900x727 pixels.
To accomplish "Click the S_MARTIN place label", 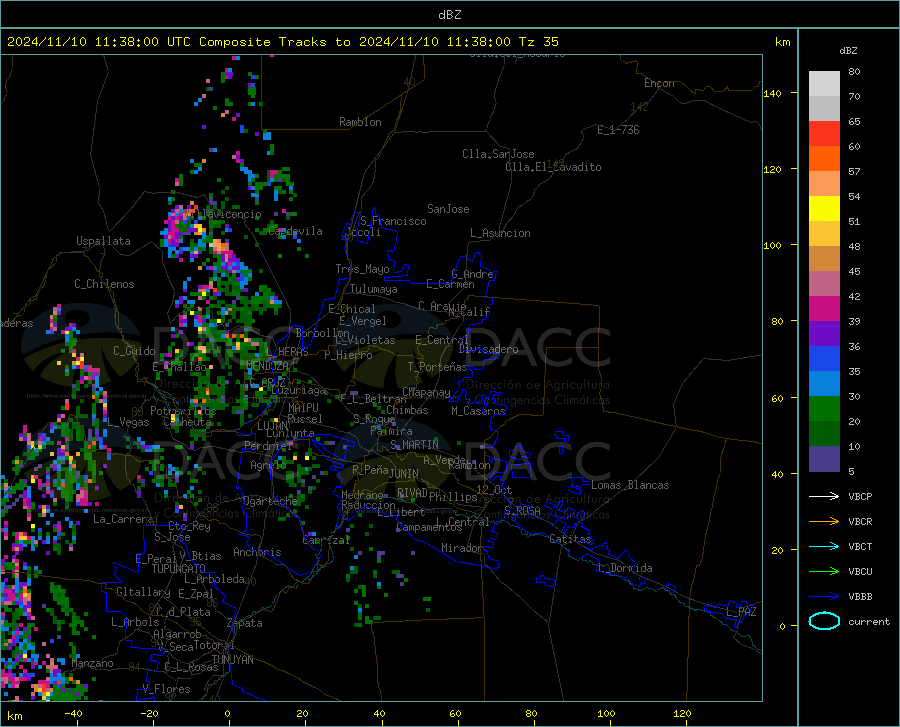I will coord(414,445).
